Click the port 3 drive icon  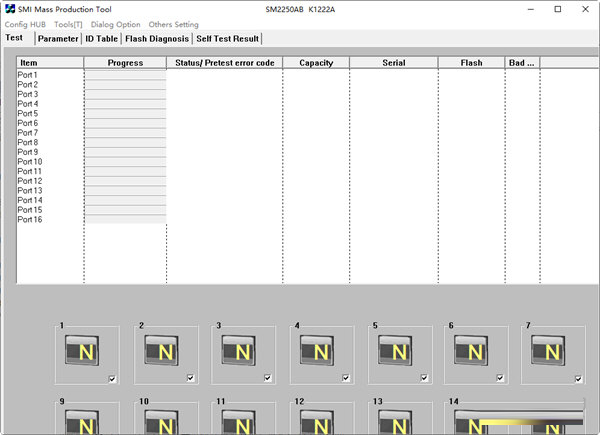click(241, 350)
